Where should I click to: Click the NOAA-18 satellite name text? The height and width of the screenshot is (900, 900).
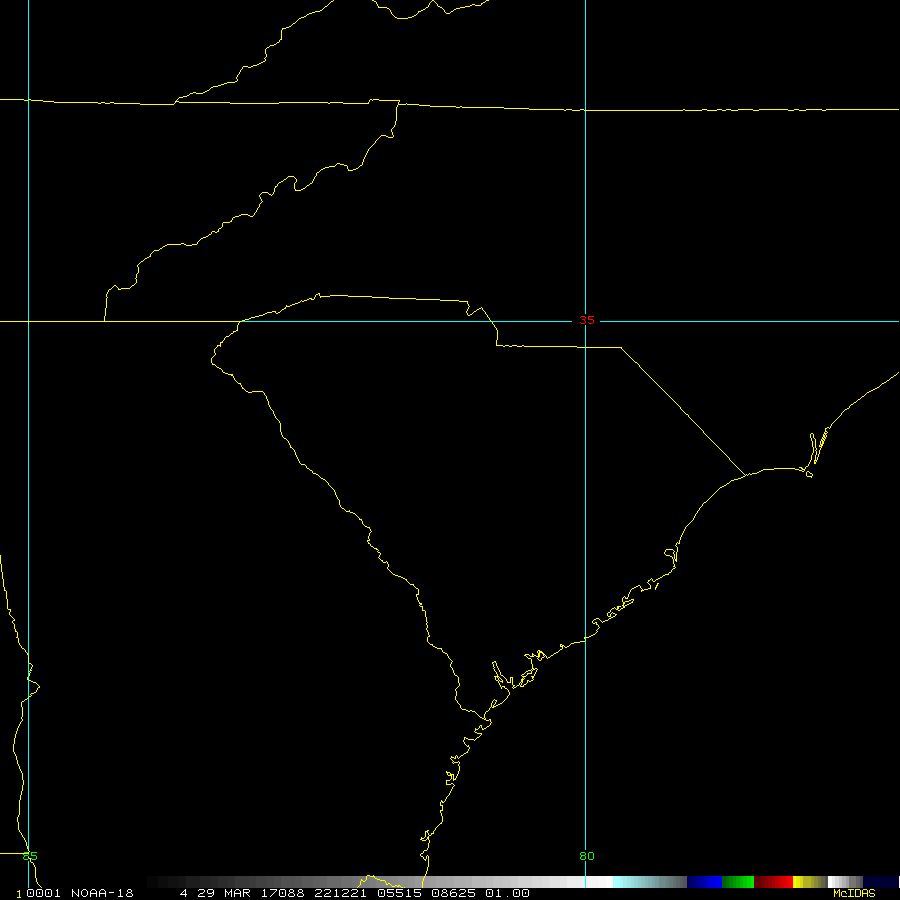[102, 893]
